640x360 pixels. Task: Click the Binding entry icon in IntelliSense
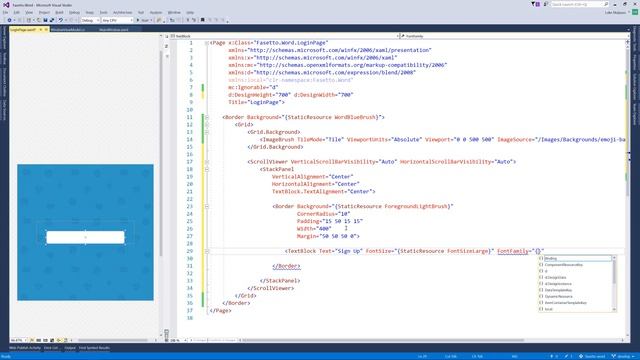541,258
